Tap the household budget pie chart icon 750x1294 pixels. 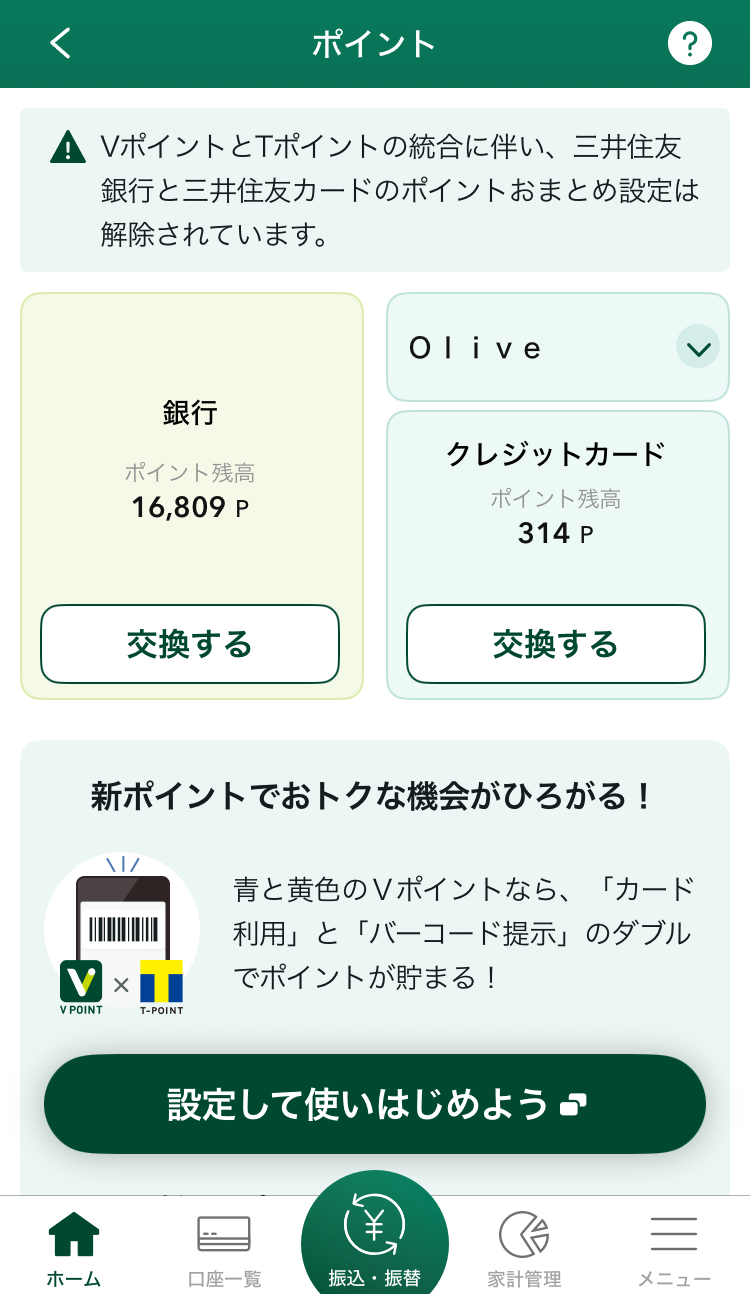pos(524,1235)
